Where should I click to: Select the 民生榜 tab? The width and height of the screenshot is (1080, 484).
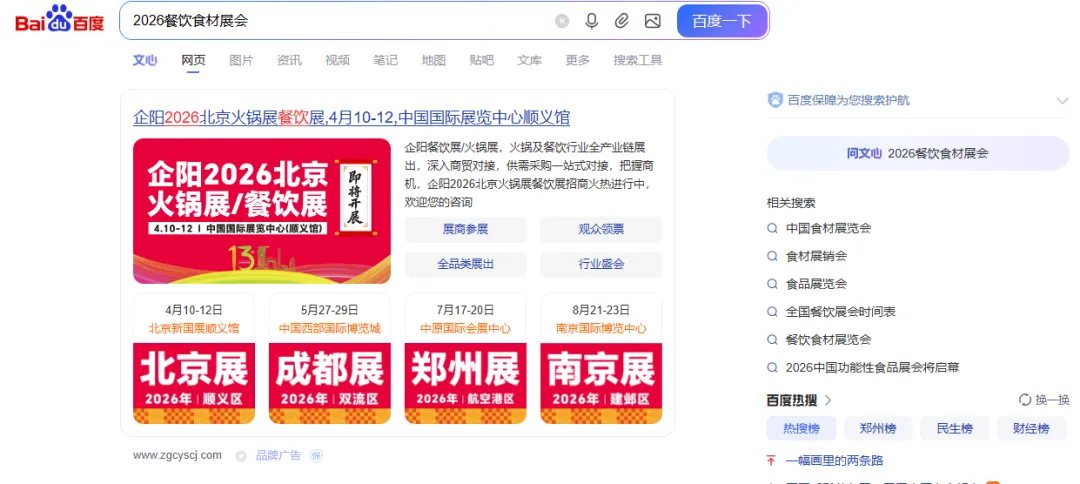(x=955, y=428)
